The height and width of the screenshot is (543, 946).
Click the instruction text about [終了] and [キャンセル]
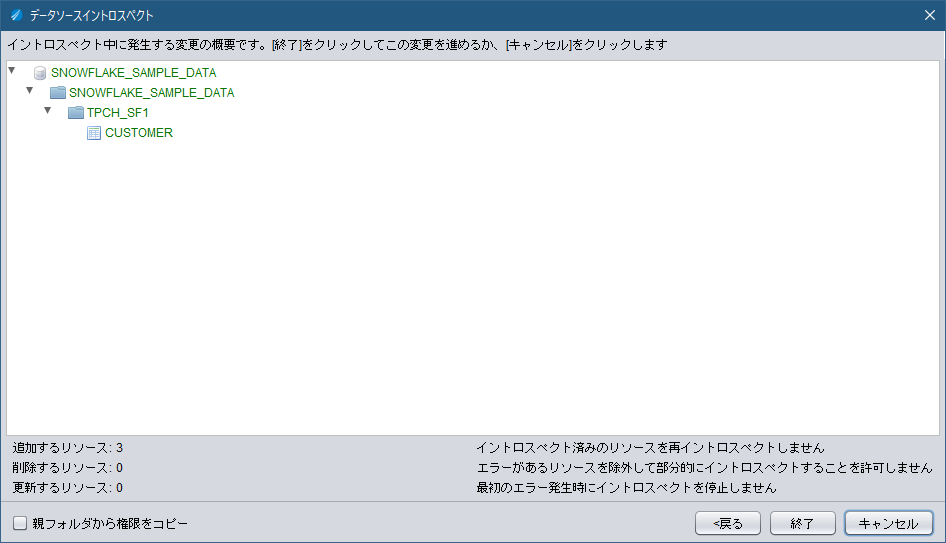337,45
